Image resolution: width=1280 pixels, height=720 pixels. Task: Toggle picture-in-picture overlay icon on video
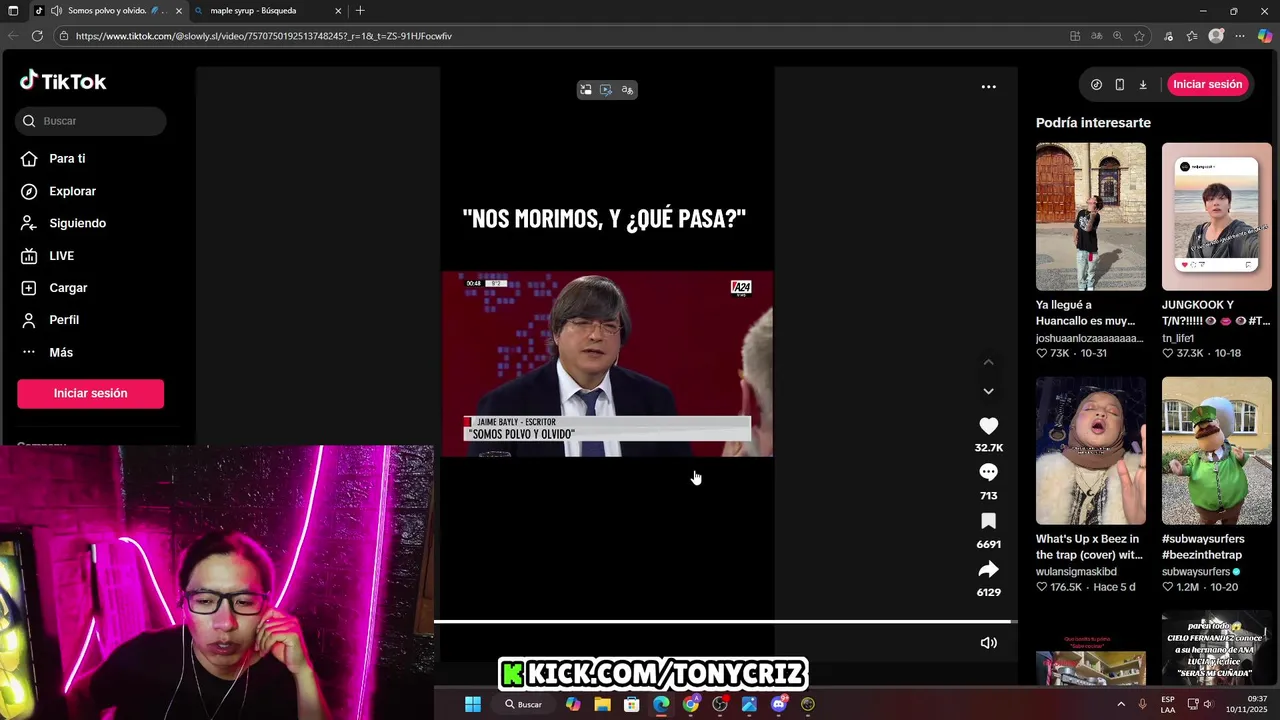(586, 90)
